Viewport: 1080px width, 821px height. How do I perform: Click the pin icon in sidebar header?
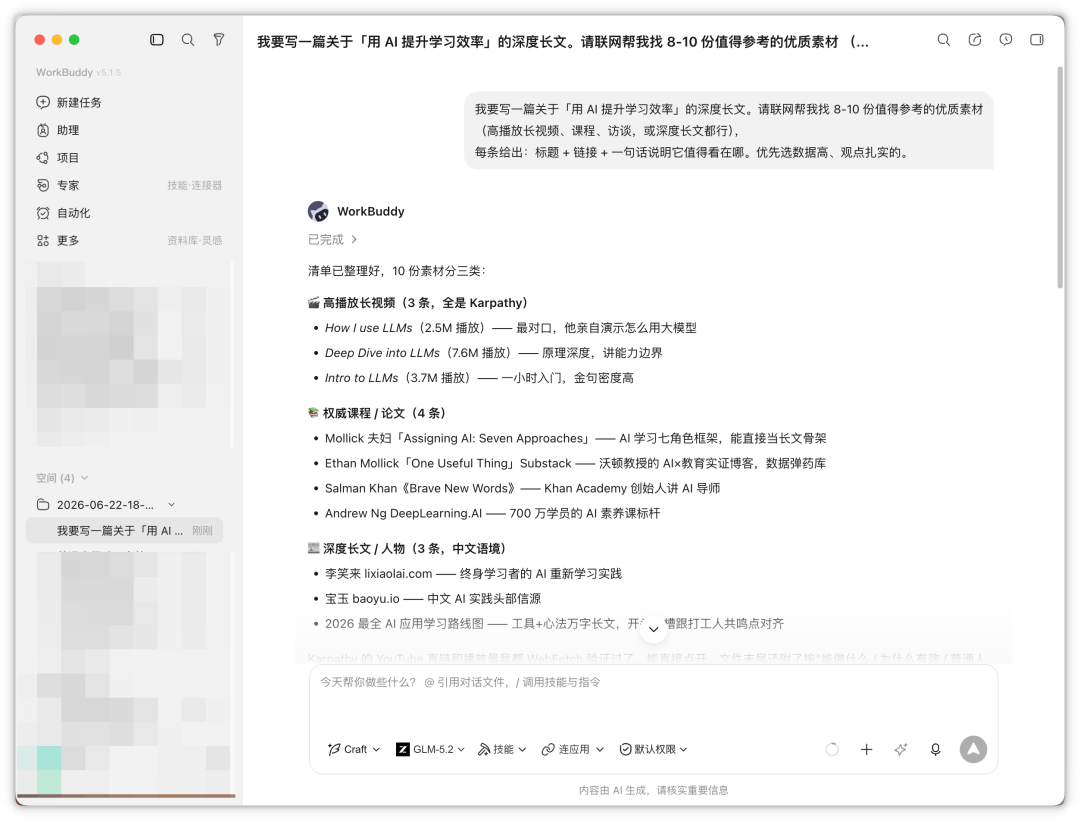coord(218,40)
